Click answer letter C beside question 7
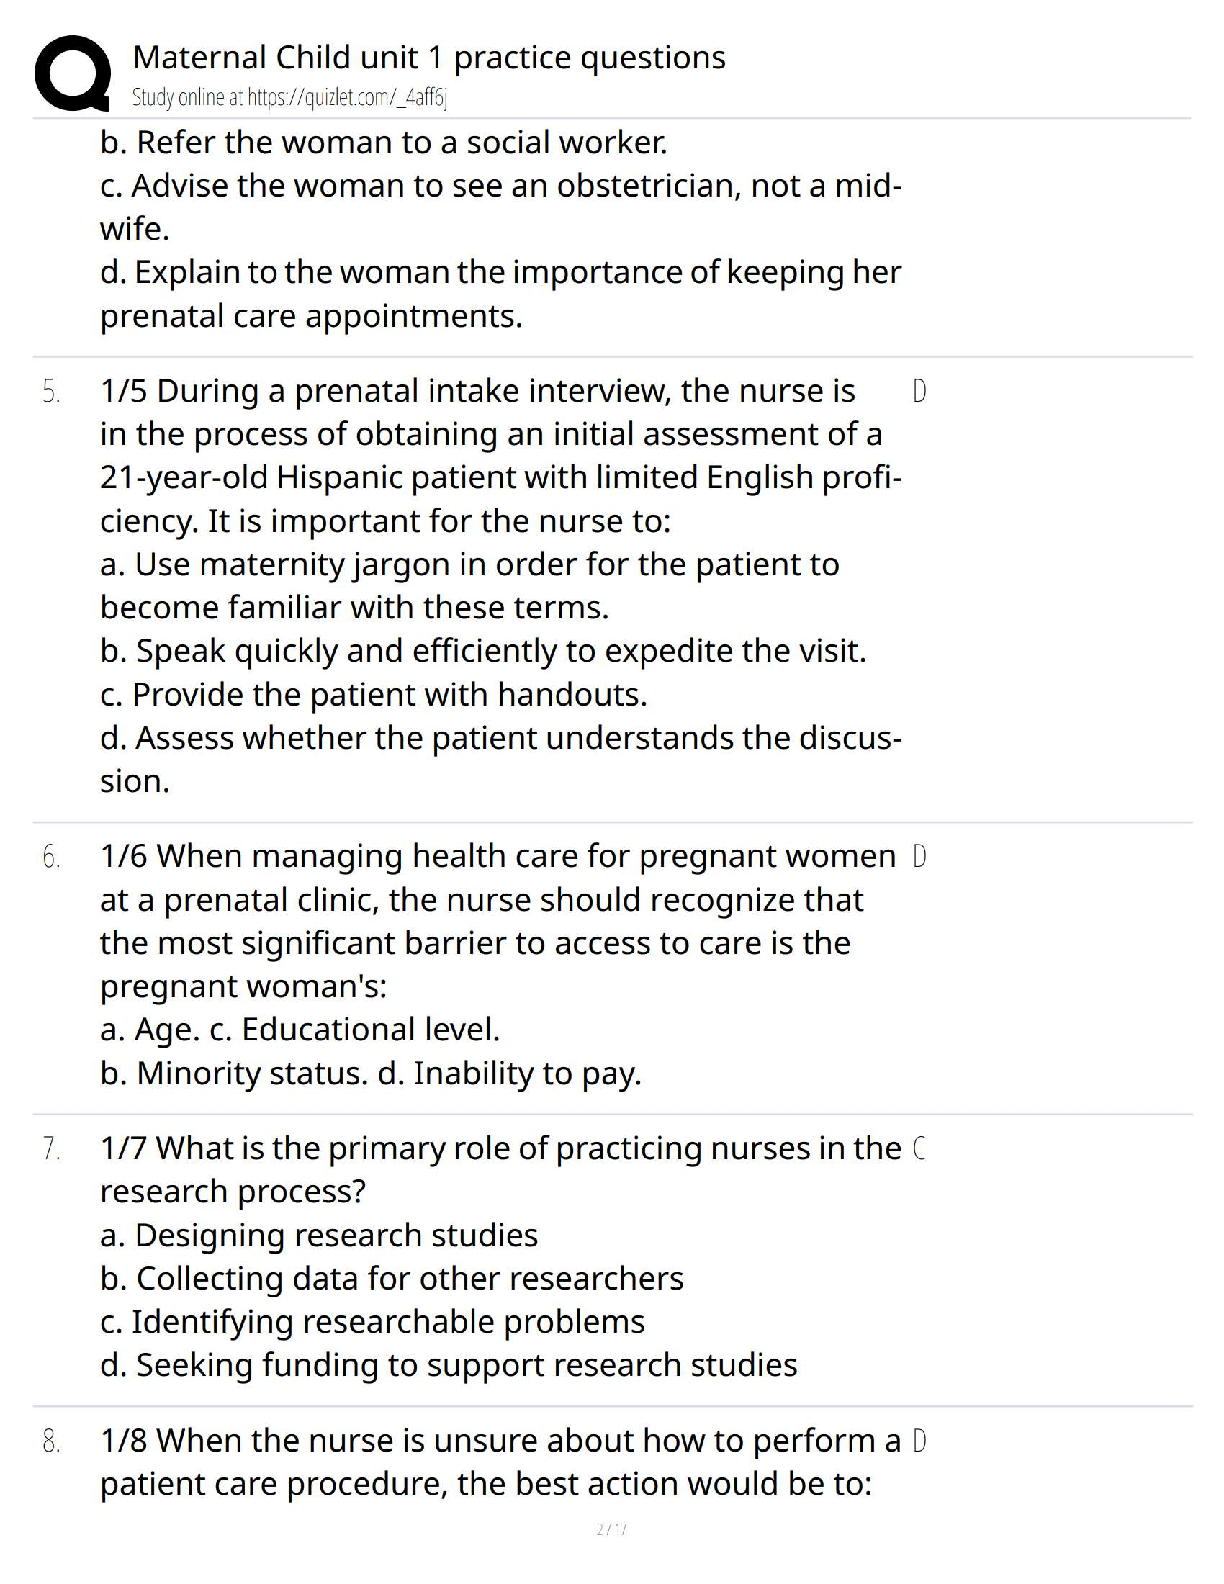The width and height of the screenshot is (1224, 1584). (x=920, y=1149)
